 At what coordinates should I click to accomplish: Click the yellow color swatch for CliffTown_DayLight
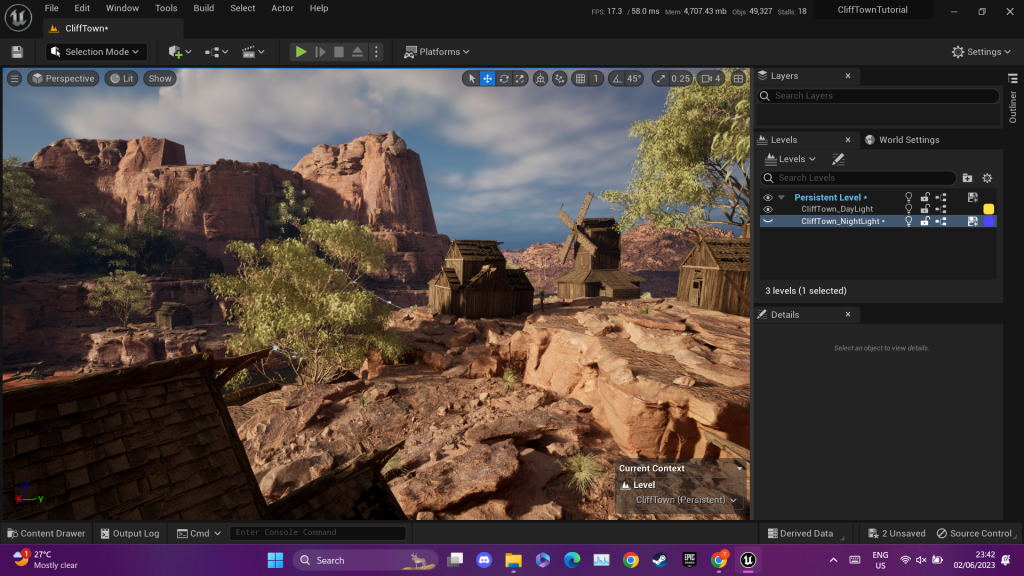[x=989, y=209]
